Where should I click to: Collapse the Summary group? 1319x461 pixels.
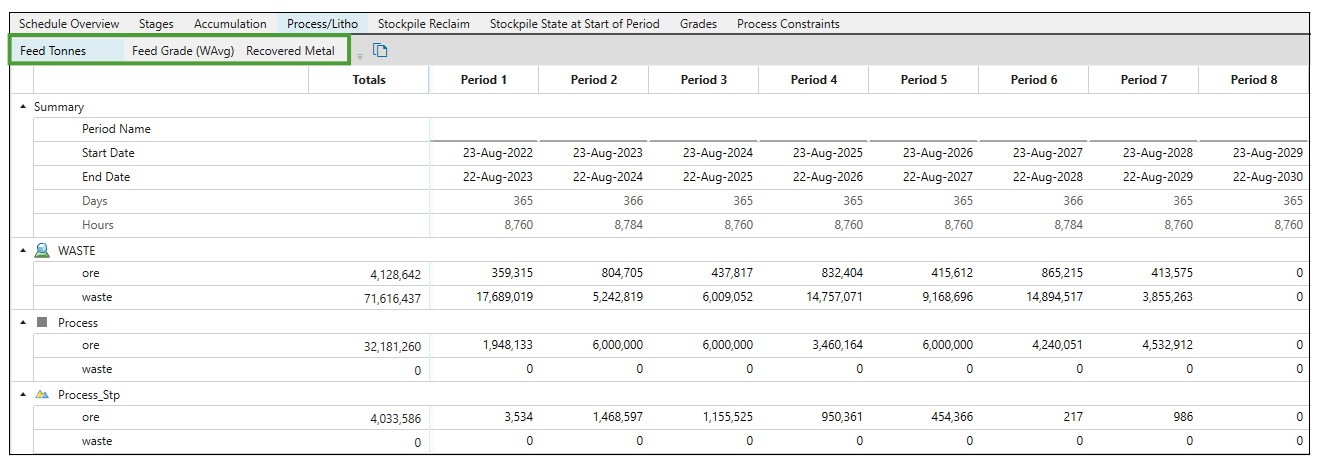(24, 107)
